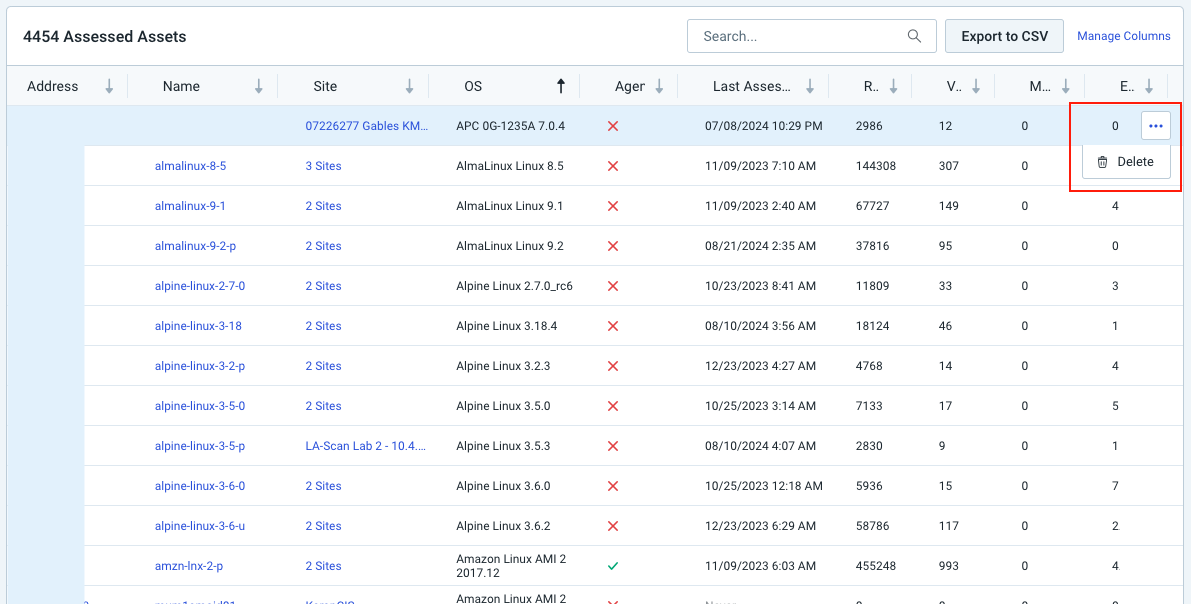The width and height of the screenshot is (1191, 604).
Task: Open amzn-lnx-2-p asset link
Action: coord(189,566)
